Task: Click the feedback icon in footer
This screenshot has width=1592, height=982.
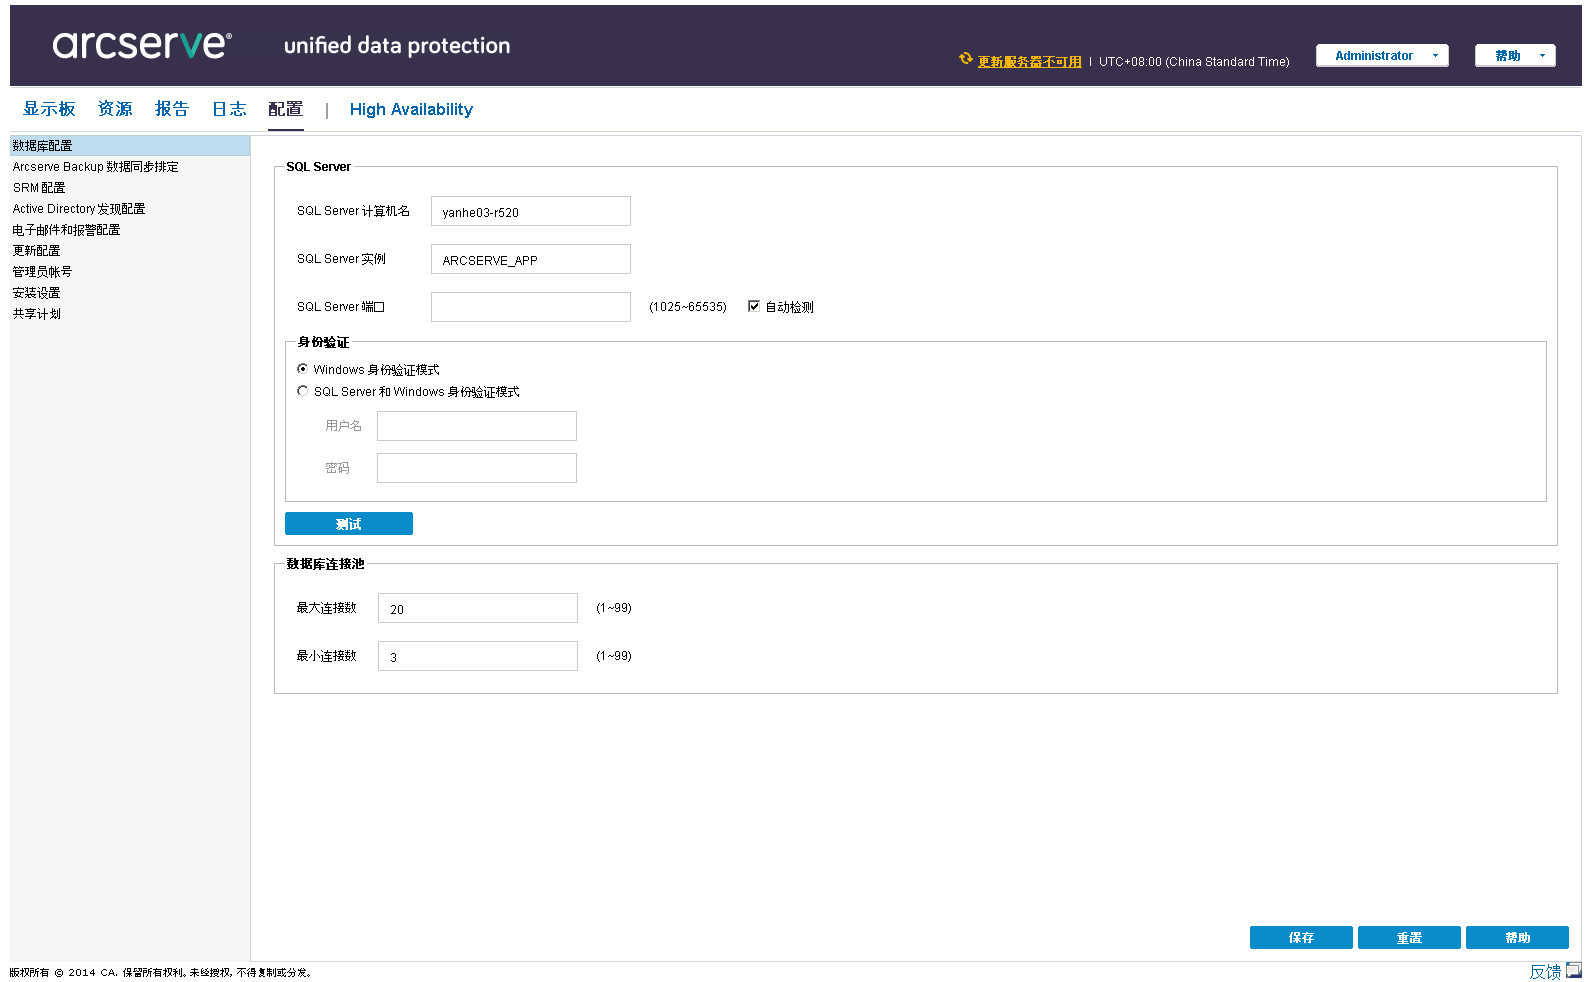Action: [1573, 970]
